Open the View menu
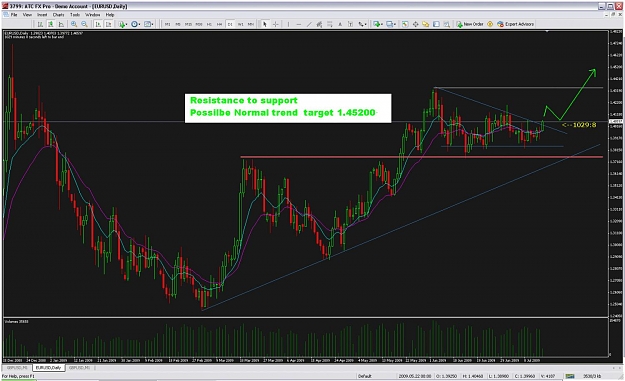The height and width of the screenshot is (381, 625). [x=27, y=15]
